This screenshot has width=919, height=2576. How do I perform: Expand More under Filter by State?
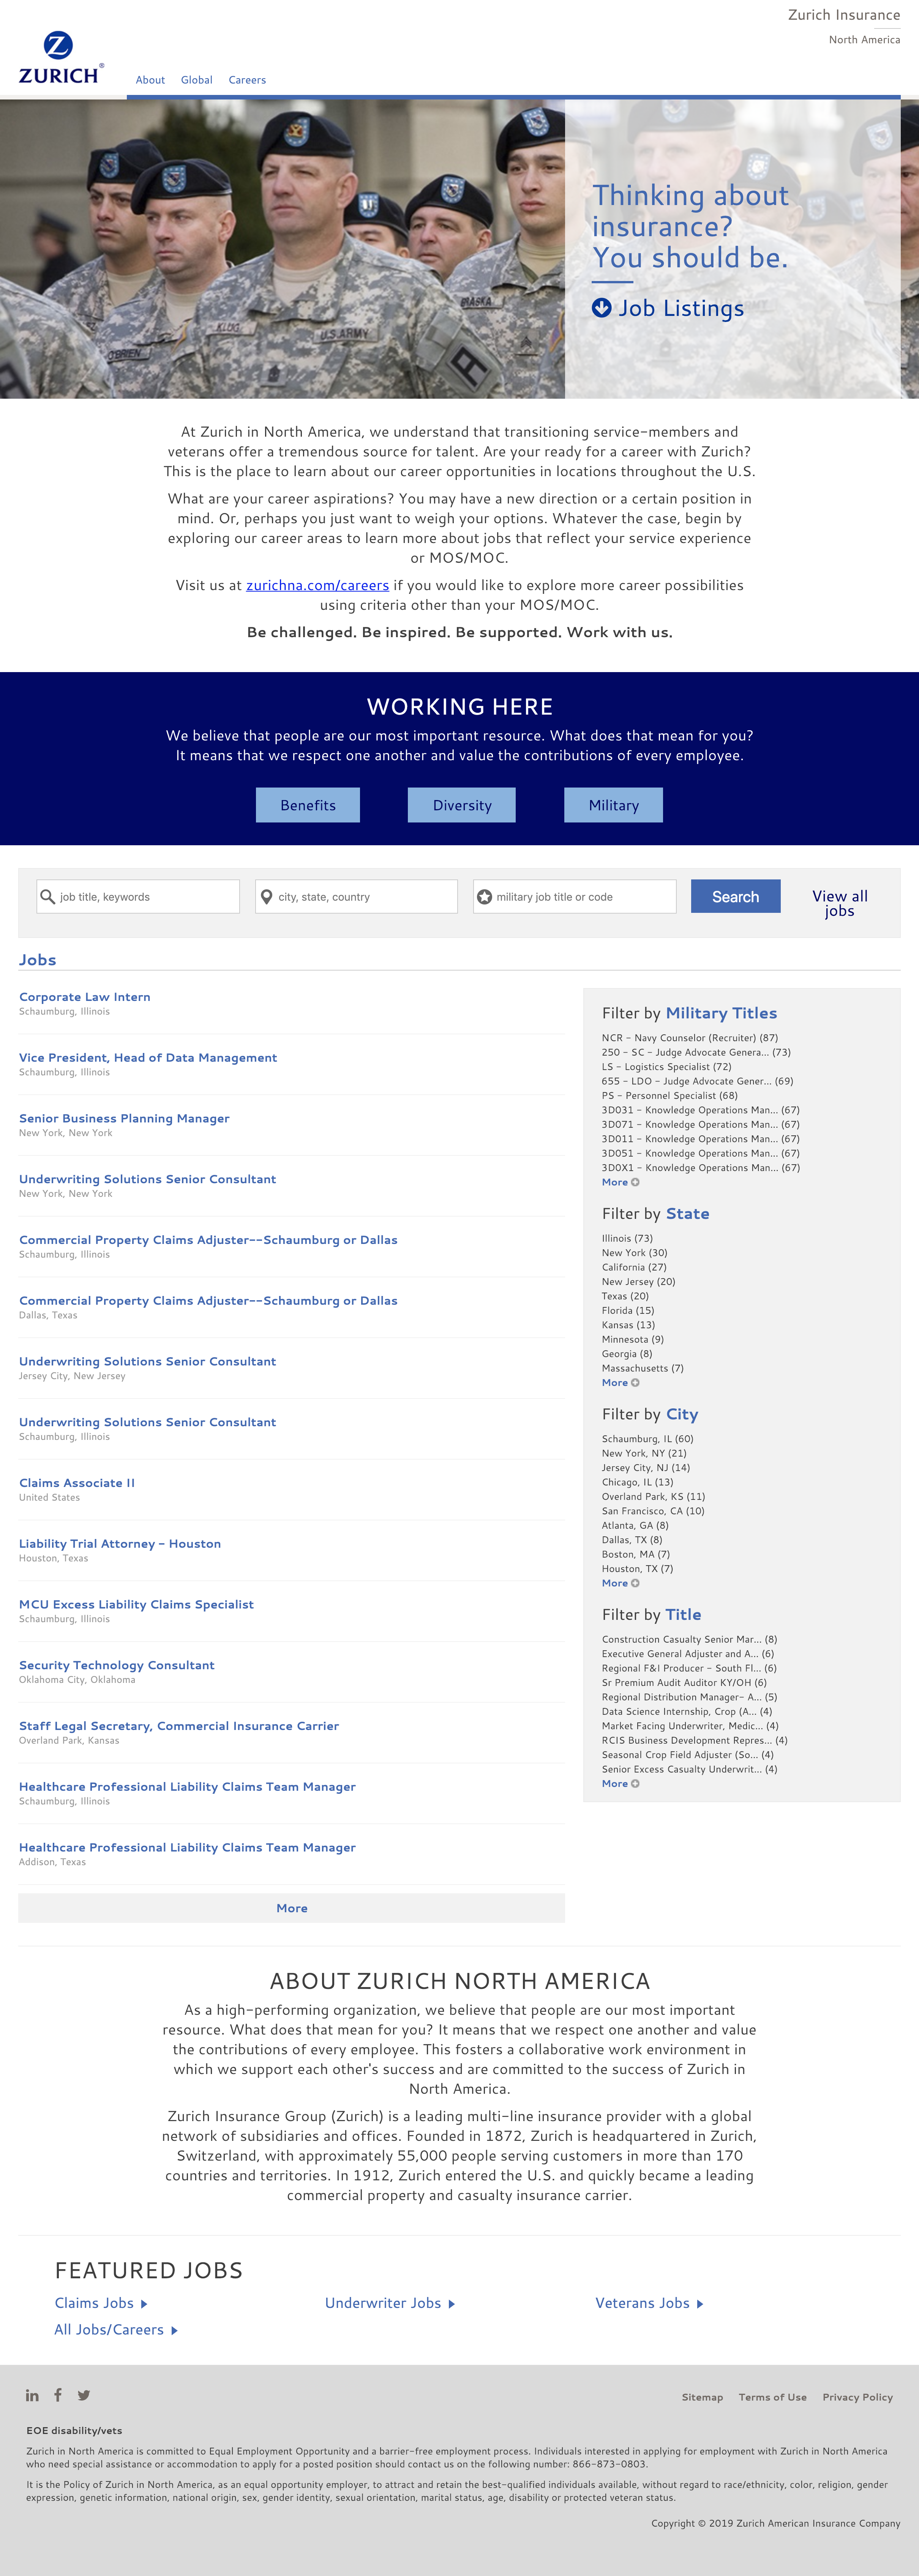tap(620, 1383)
